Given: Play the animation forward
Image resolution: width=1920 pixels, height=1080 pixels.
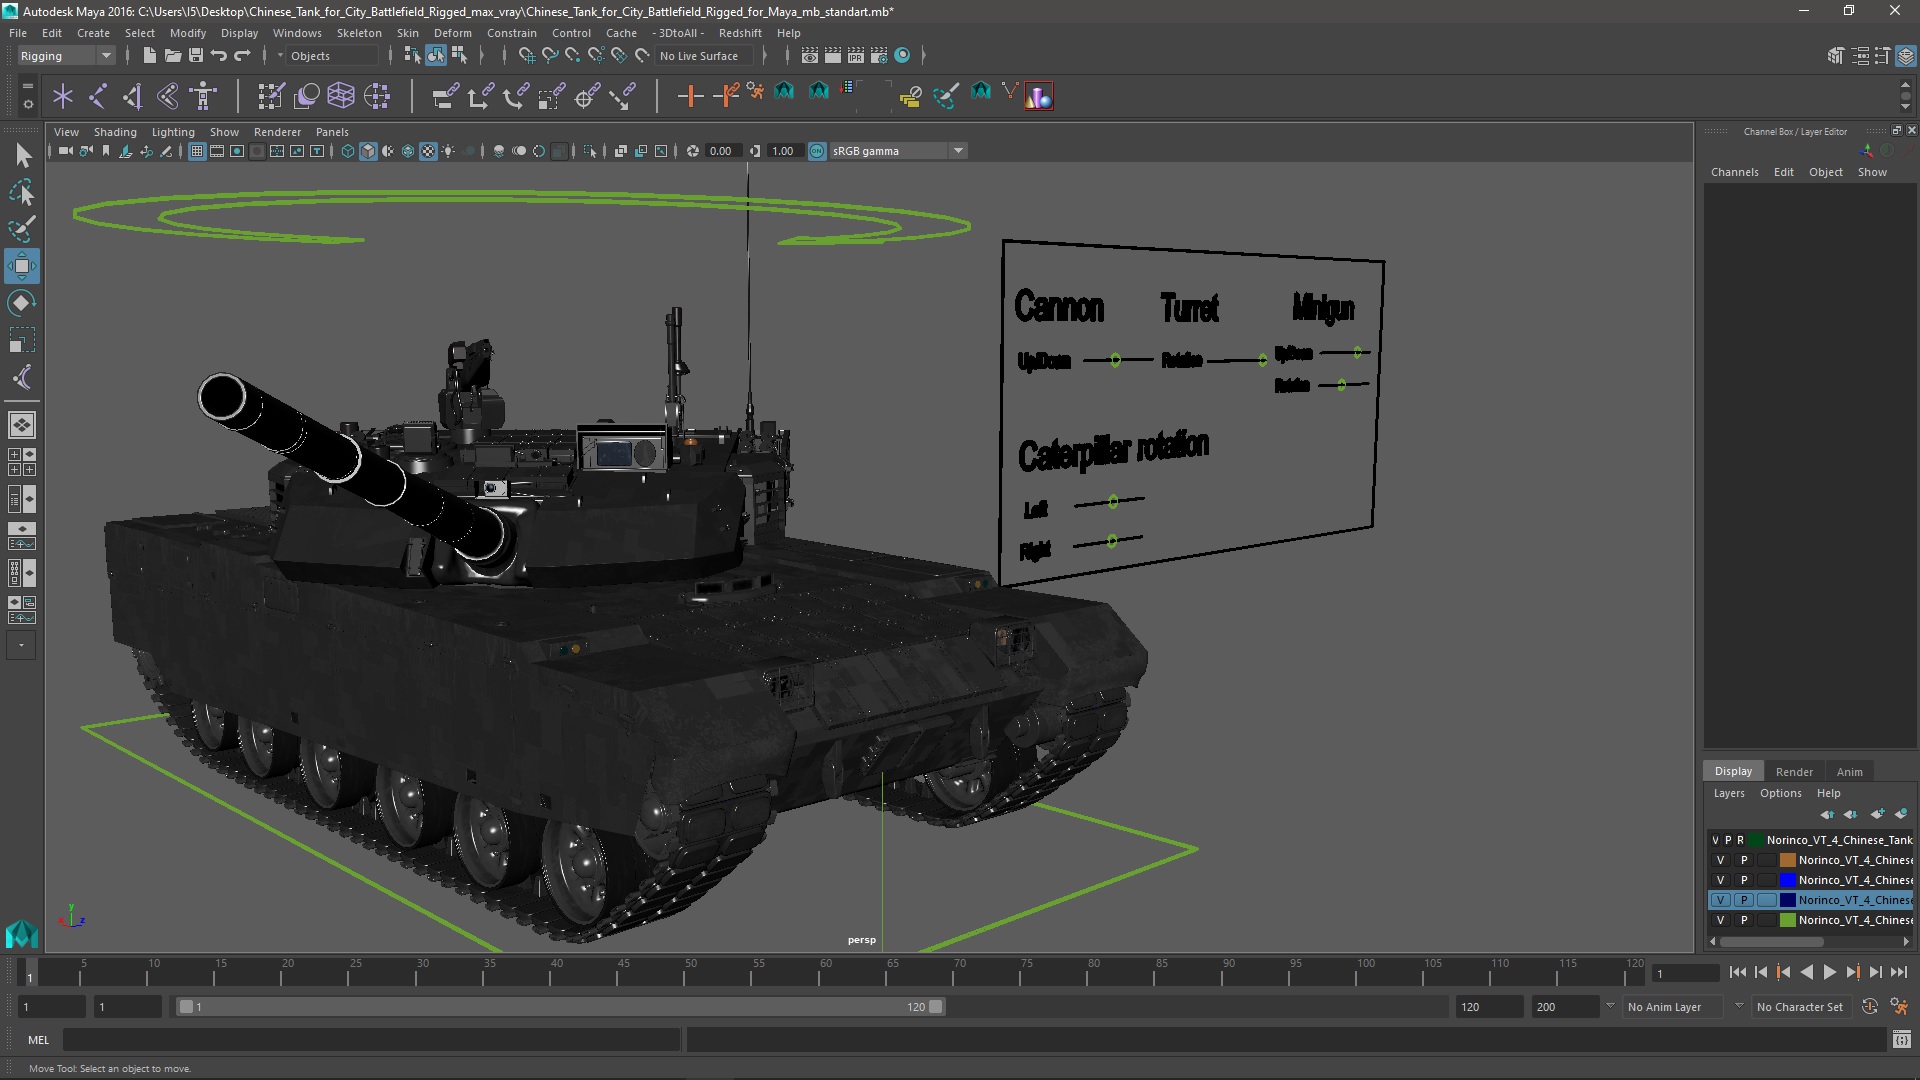Looking at the screenshot, I should click(x=1830, y=972).
